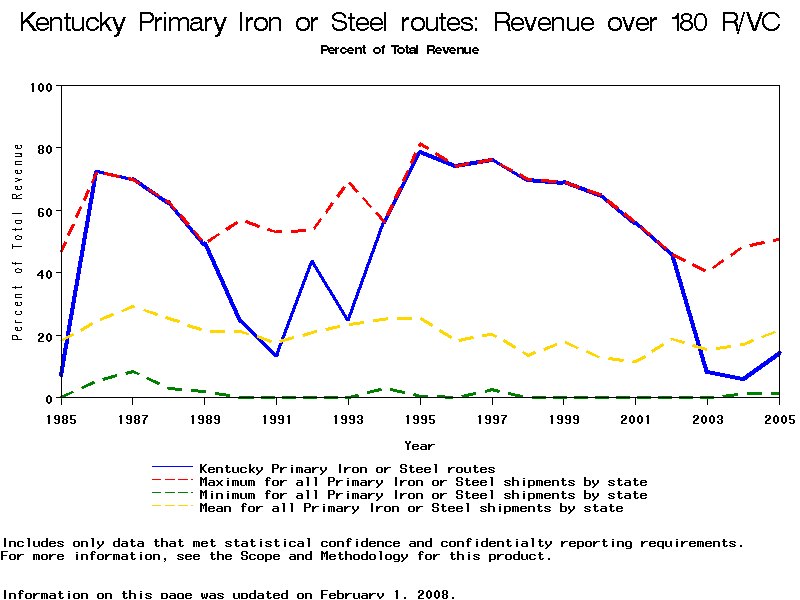This screenshot has width=800, height=600.
Task: Click the "Year" x-axis title
Action: 419,445
